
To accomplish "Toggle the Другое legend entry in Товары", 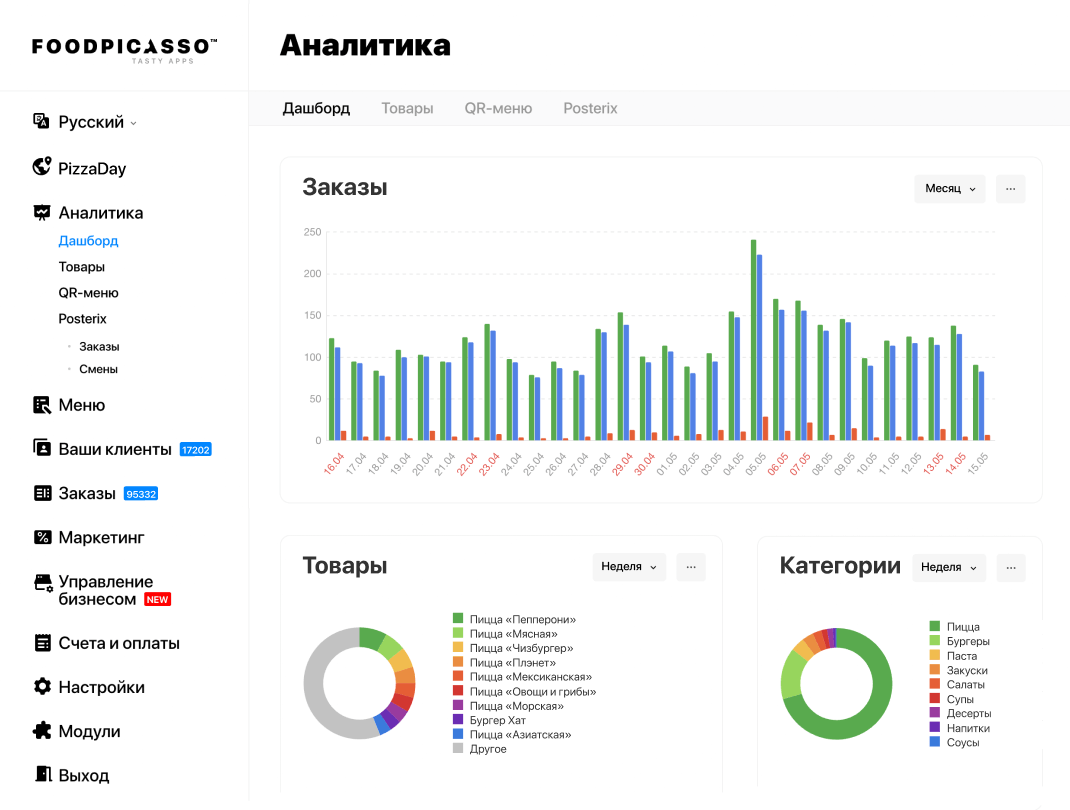I will point(488,749).
